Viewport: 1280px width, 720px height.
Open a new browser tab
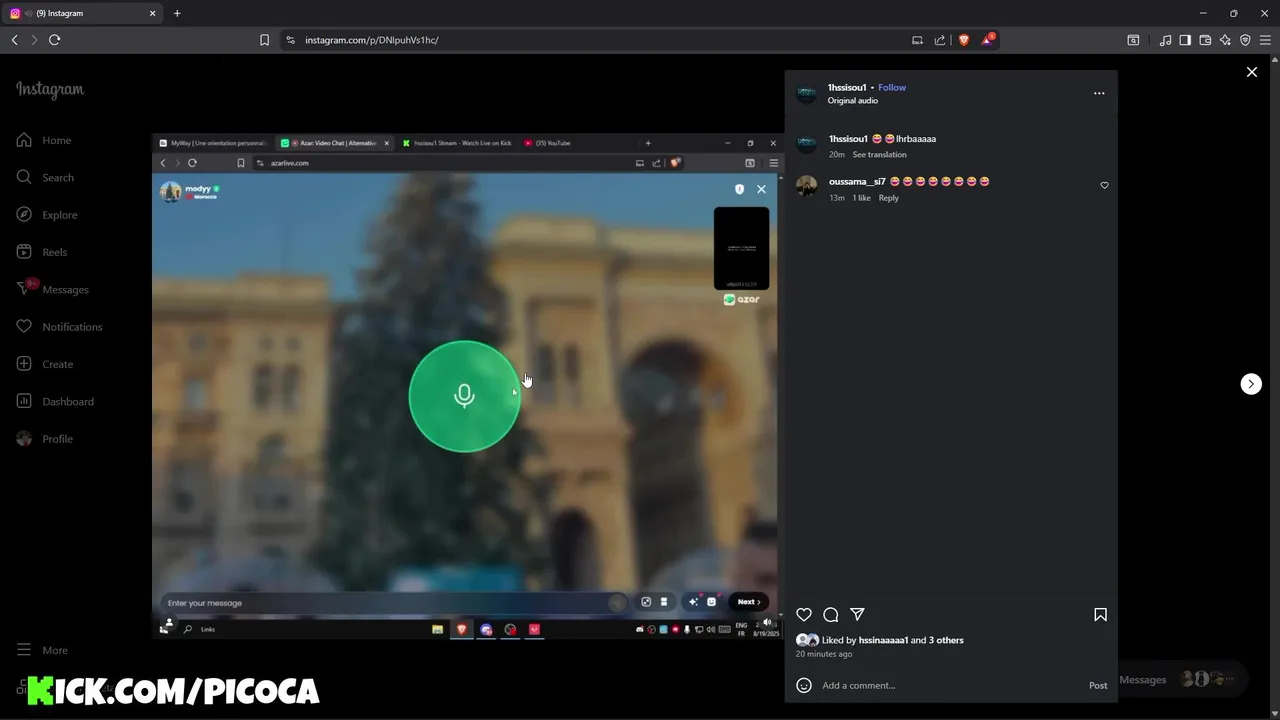click(x=177, y=13)
